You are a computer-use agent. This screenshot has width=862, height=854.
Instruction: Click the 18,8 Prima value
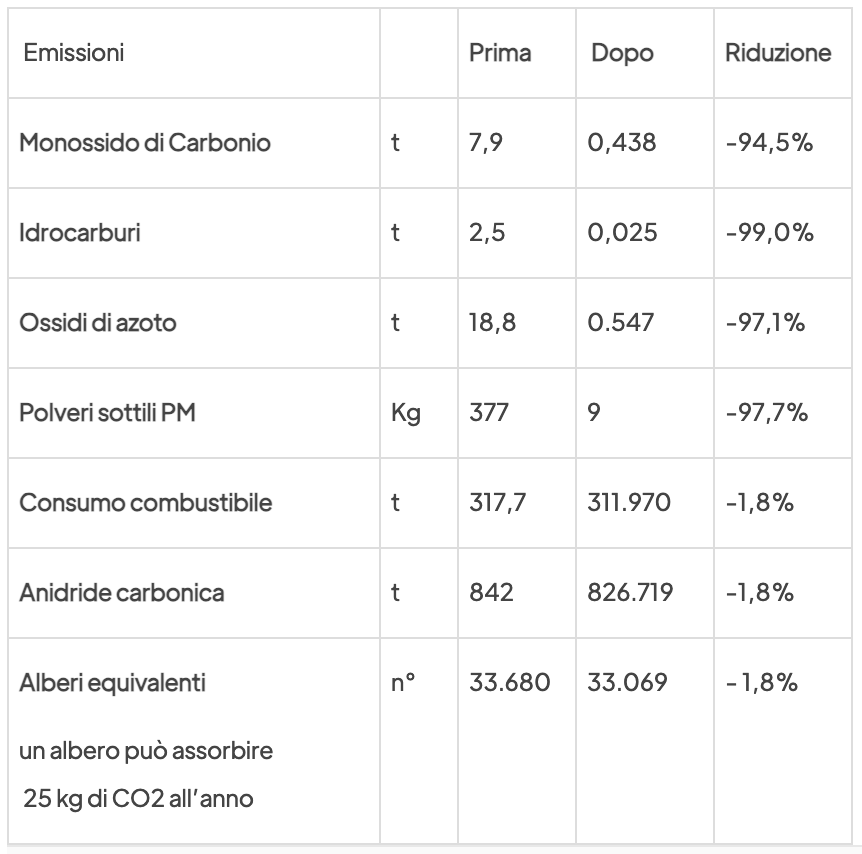pyautogui.click(x=492, y=323)
